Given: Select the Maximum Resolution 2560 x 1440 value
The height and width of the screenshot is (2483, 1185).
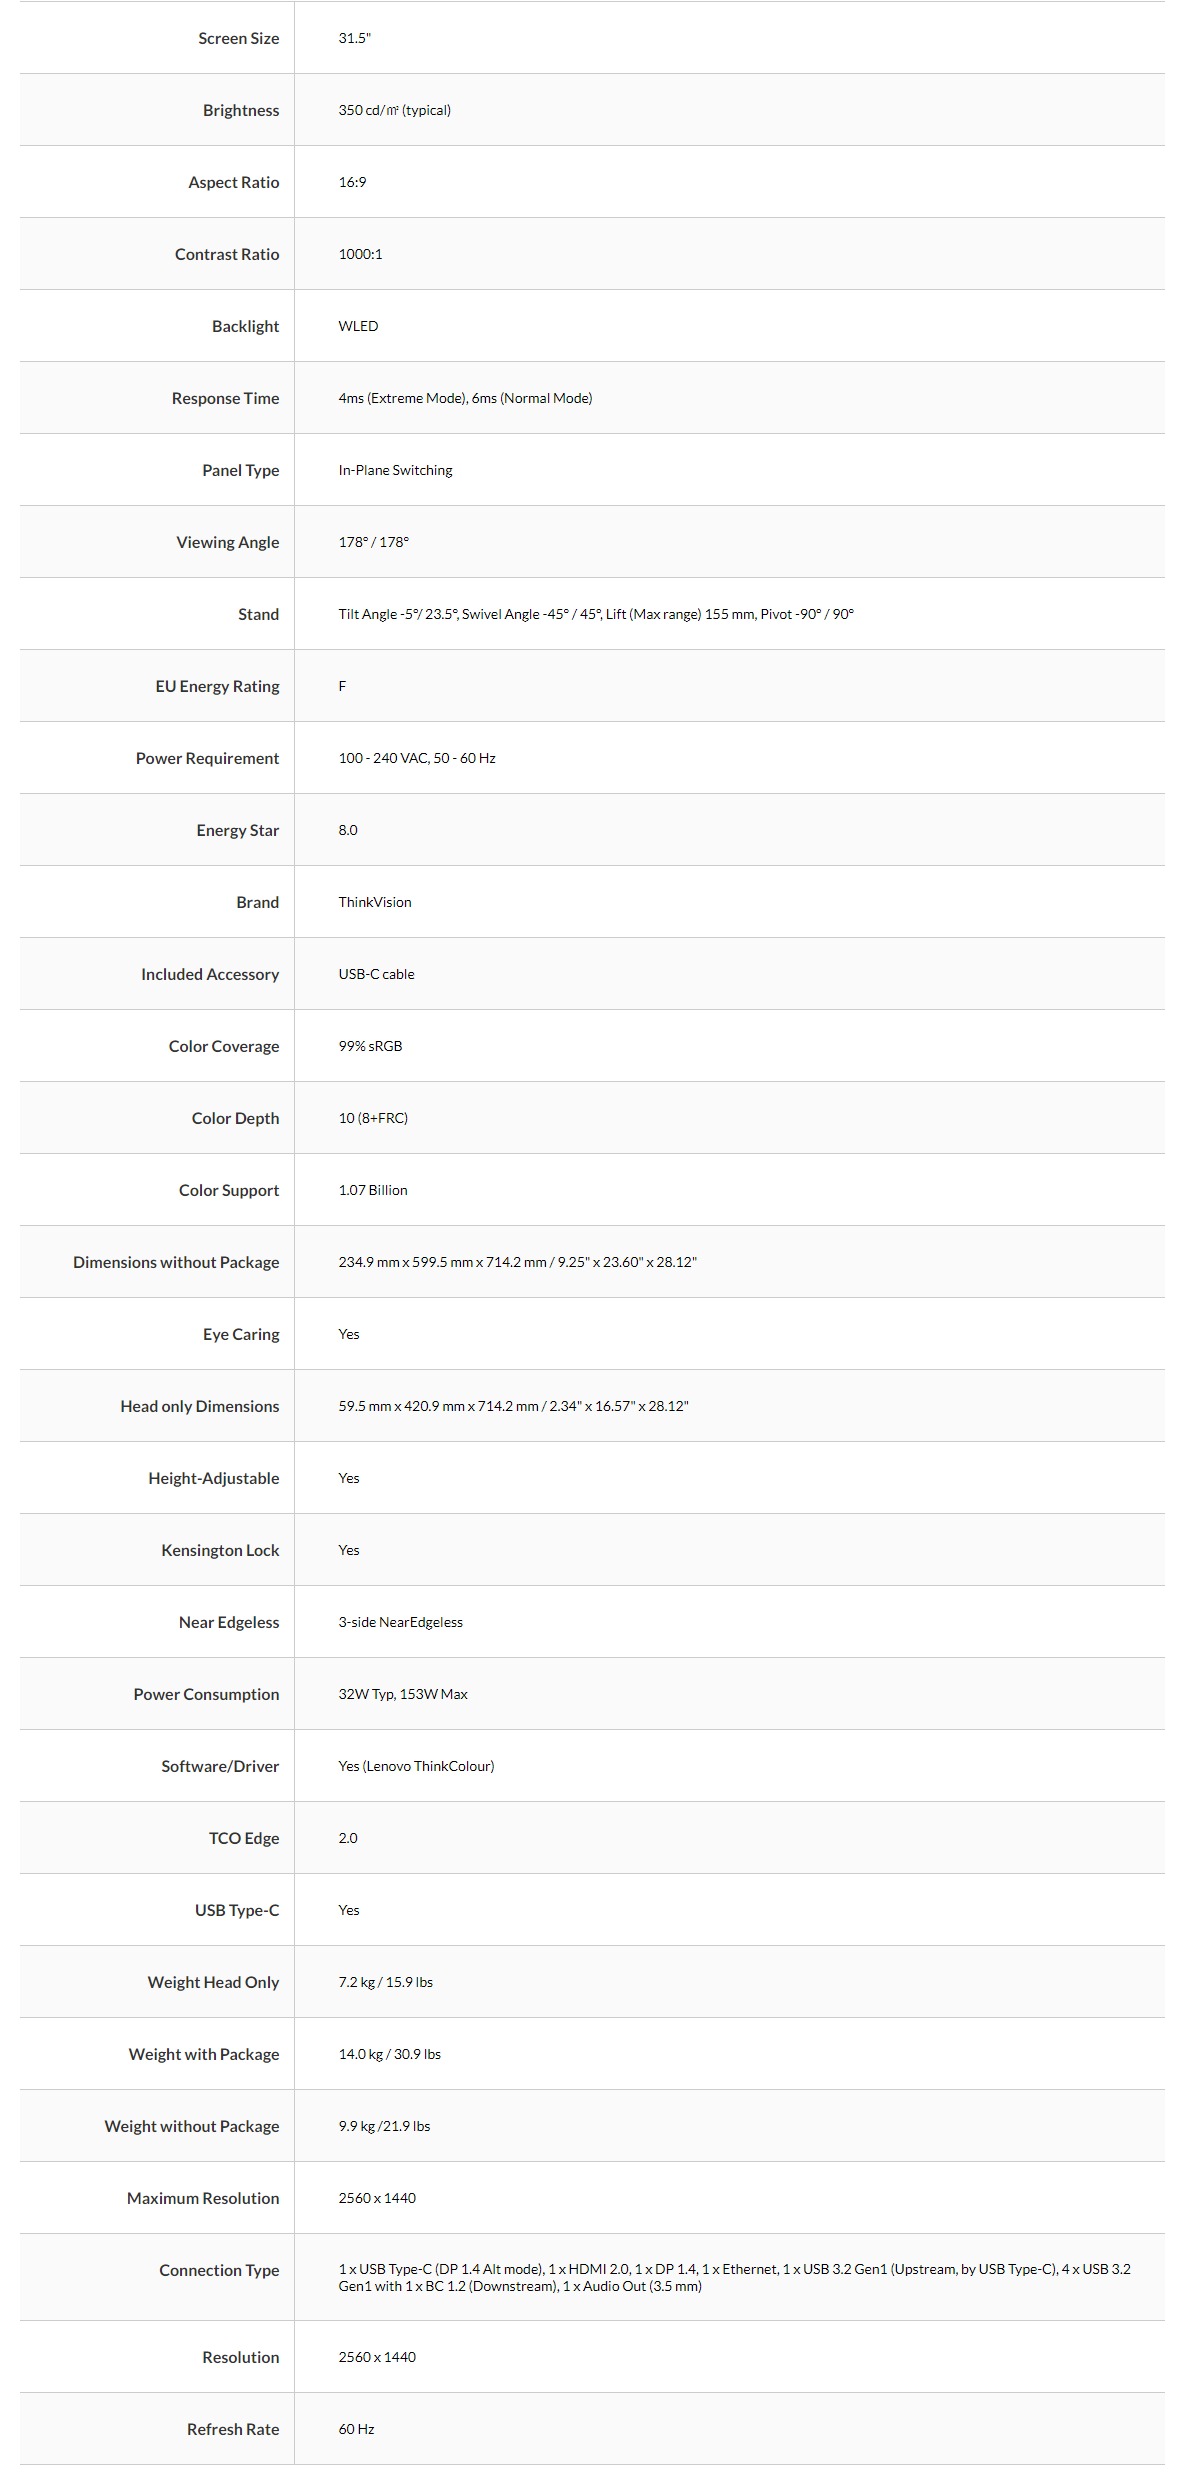Looking at the screenshot, I should (377, 2198).
